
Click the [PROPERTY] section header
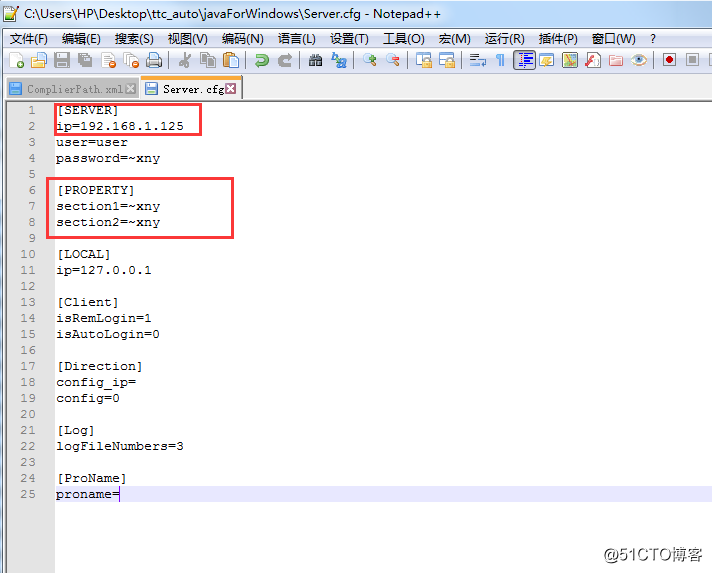pyautogui.click(x=96, y=190)
